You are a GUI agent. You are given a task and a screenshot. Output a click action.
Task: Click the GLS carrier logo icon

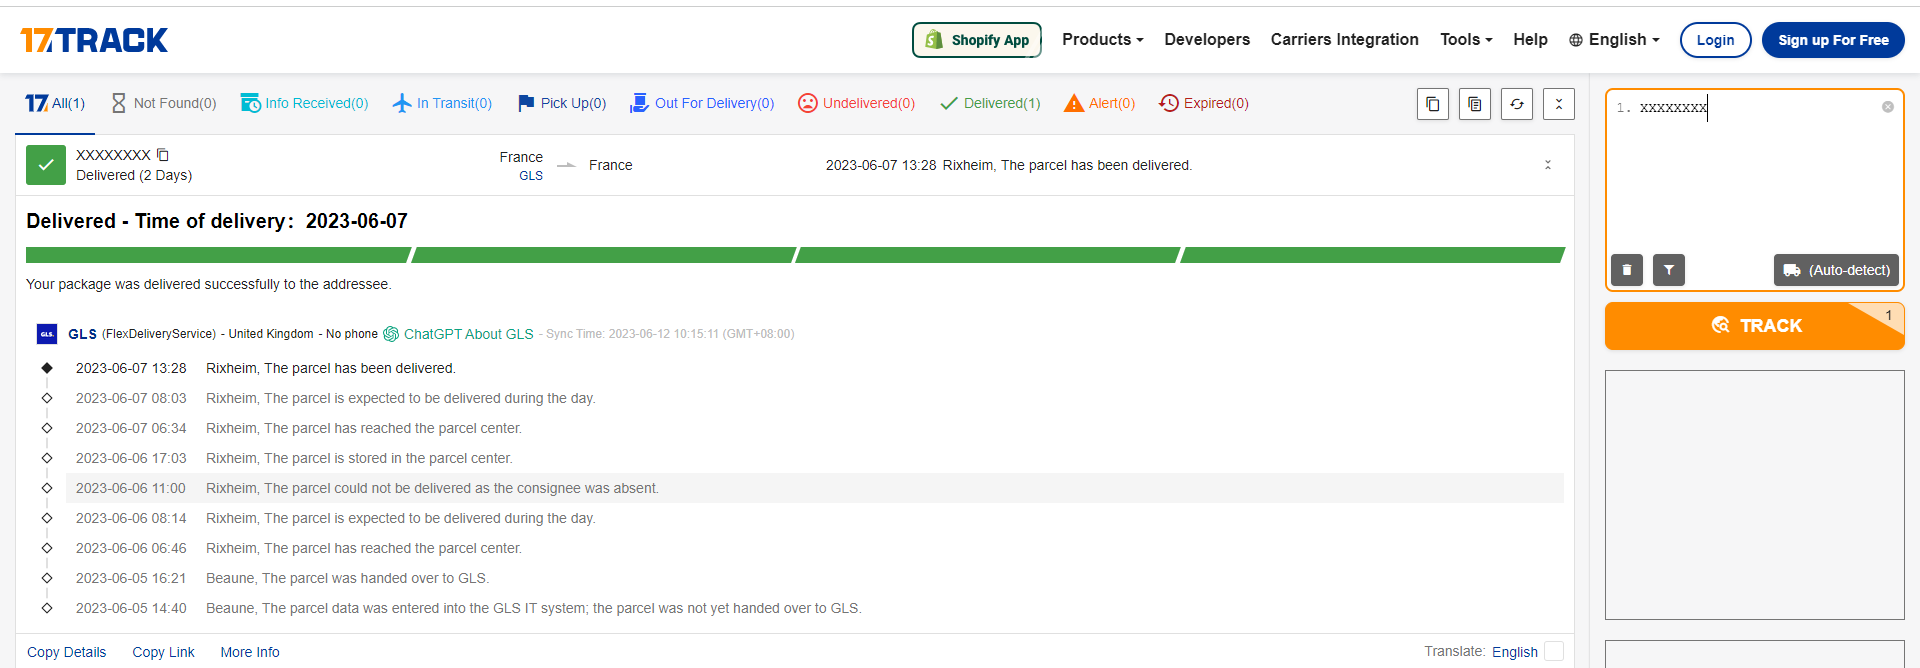click(x=47, y=334)
